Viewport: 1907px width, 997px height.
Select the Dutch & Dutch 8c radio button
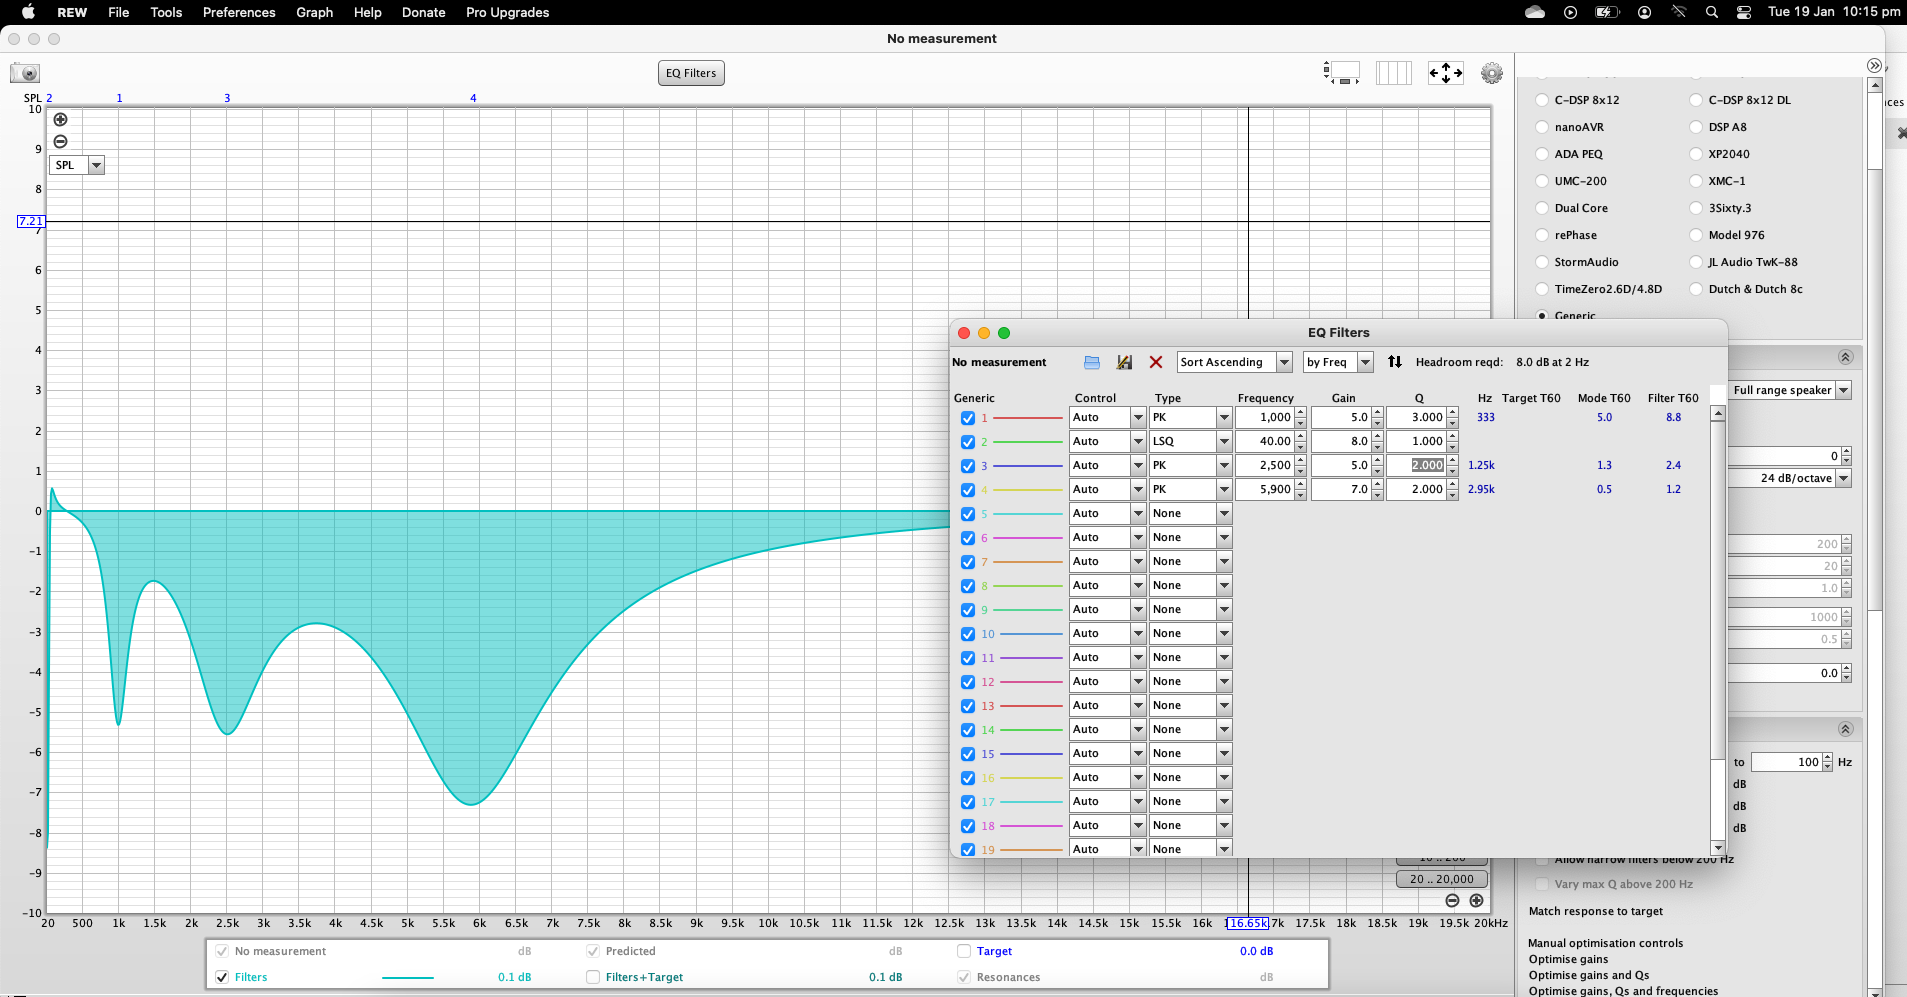1696,289
